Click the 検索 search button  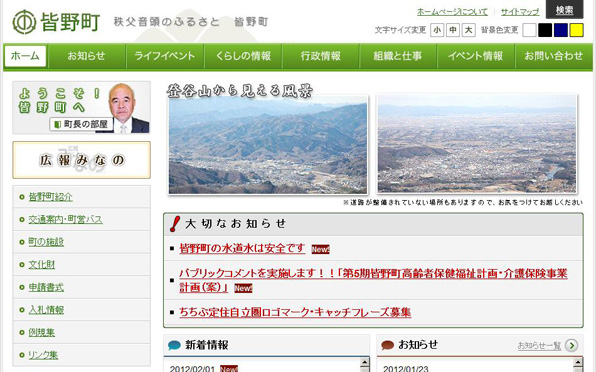tap(564, 9)
